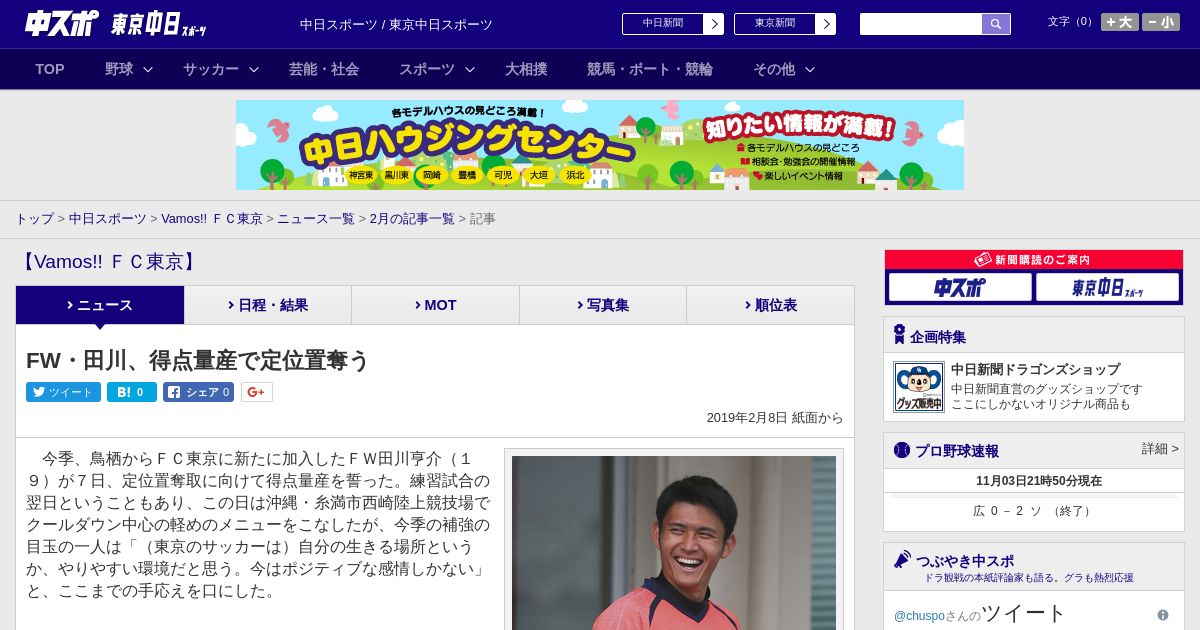
Task: Open 競馬・ボート・競輪 section
Action: (650, 69)
